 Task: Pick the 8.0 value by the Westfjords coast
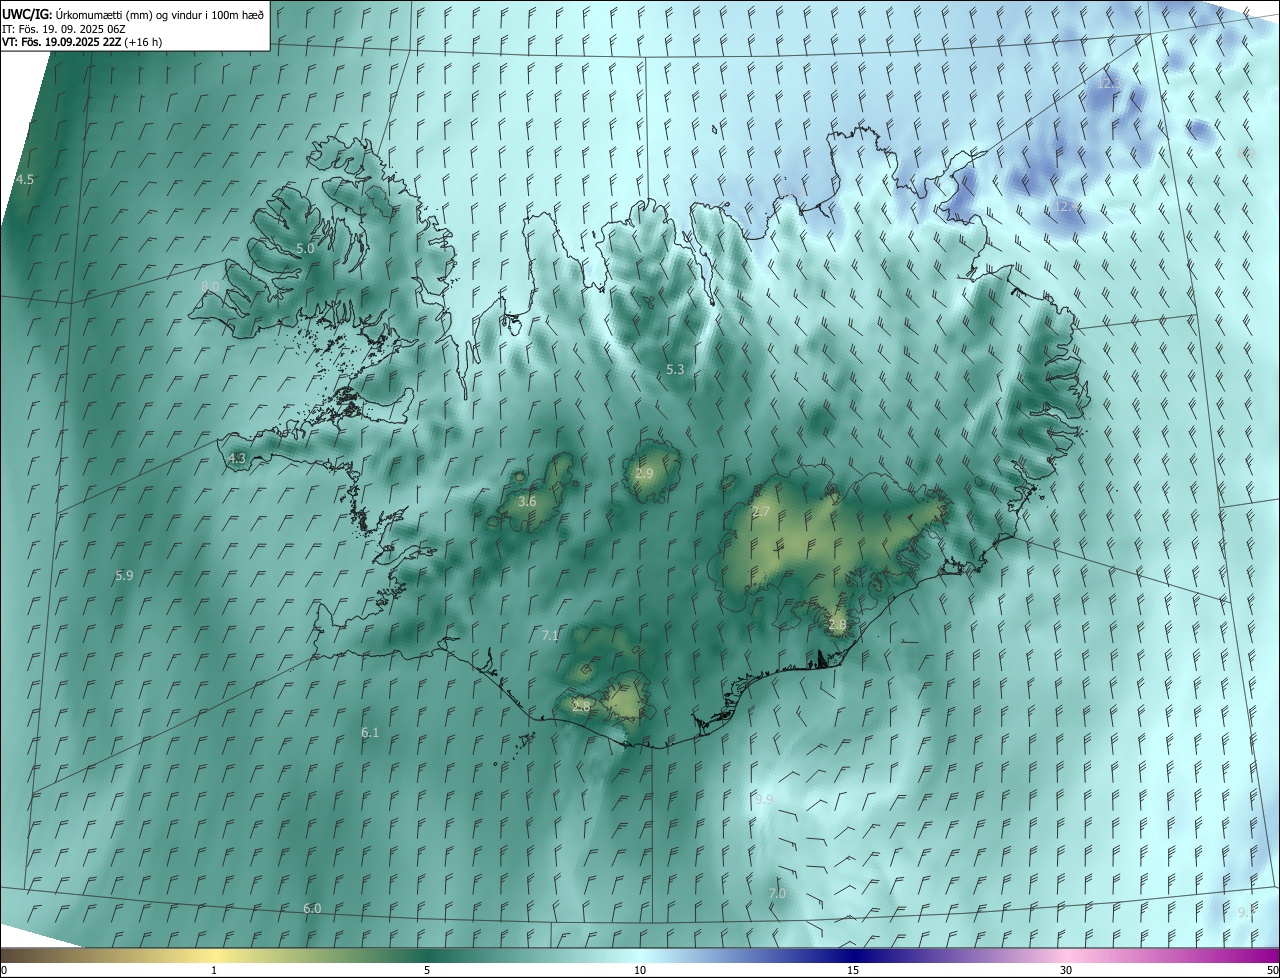coord(210,287)
